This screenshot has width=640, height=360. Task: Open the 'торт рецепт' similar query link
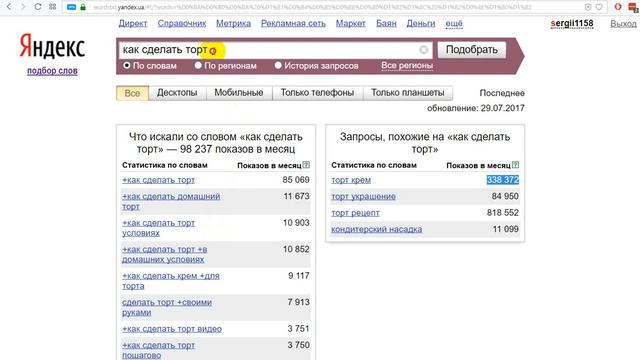tap(355, 213)
